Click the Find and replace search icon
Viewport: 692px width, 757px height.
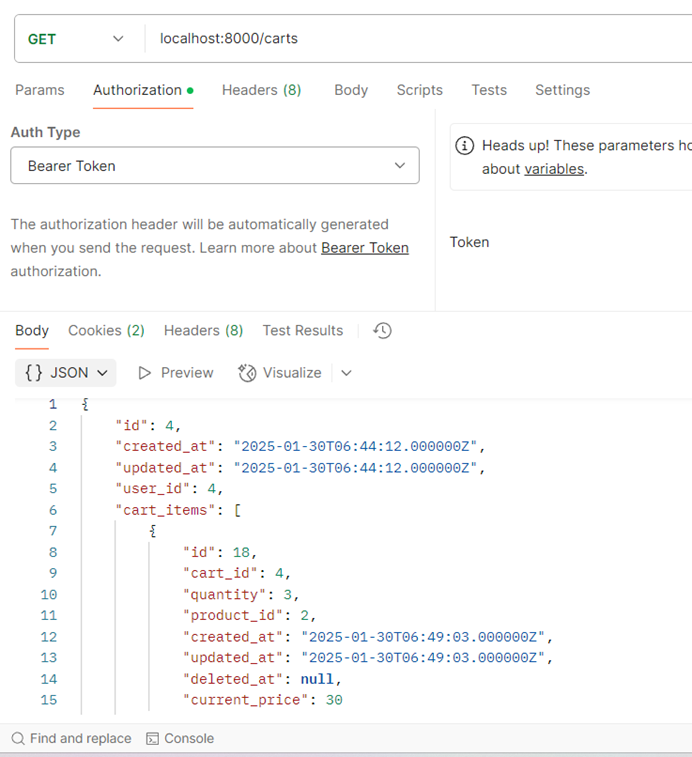[x=18, y=739]
